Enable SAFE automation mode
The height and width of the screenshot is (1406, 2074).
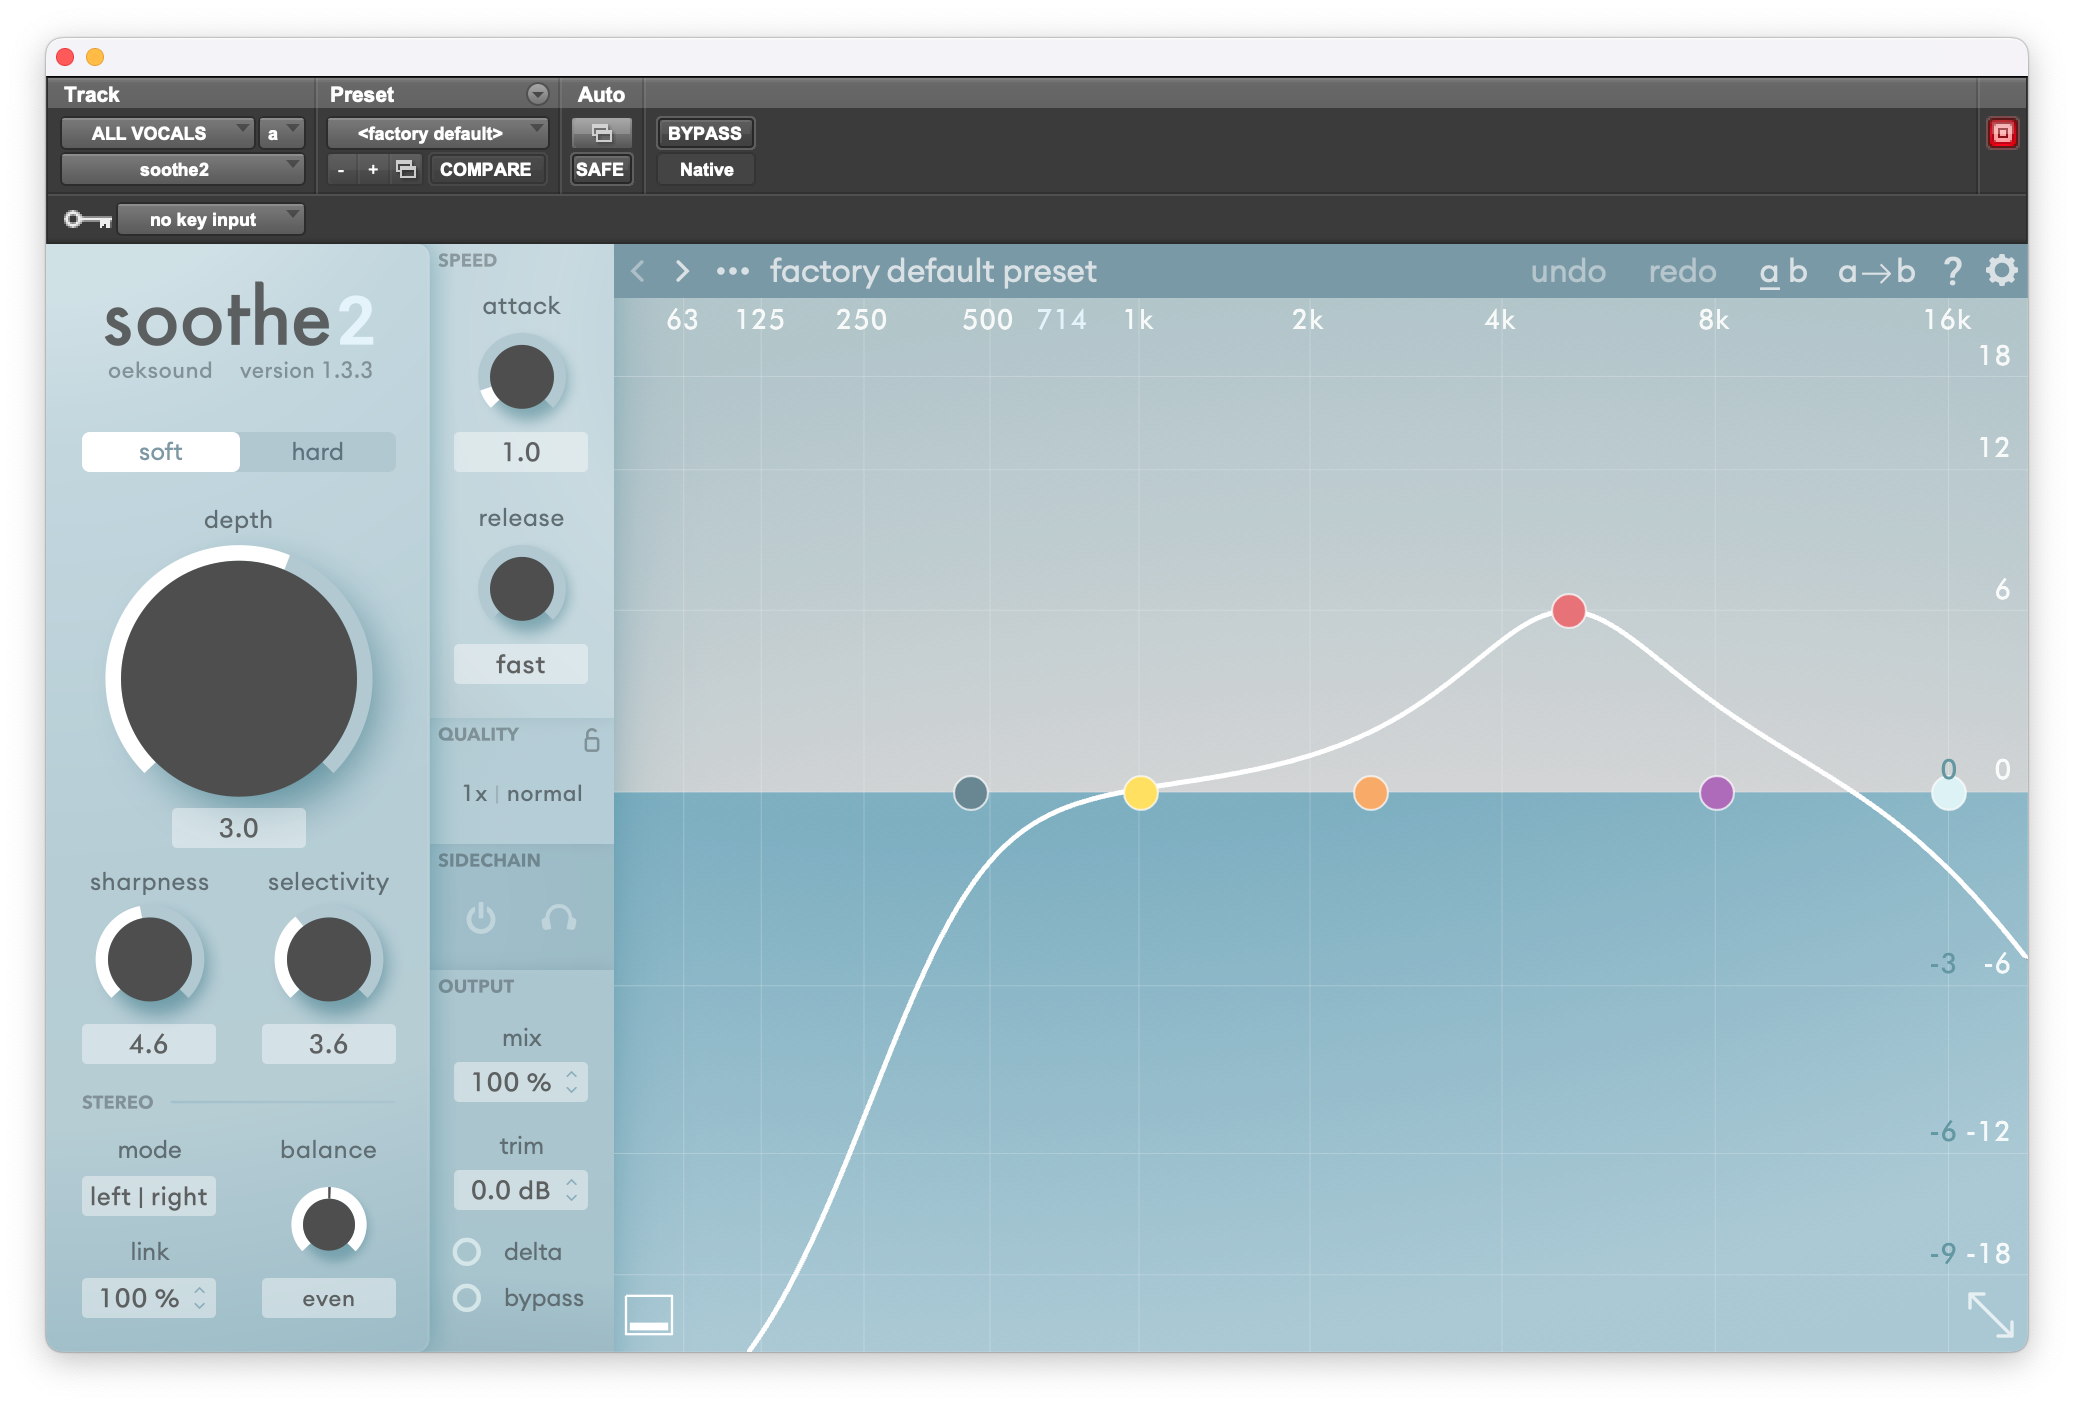tap(600, 169)
